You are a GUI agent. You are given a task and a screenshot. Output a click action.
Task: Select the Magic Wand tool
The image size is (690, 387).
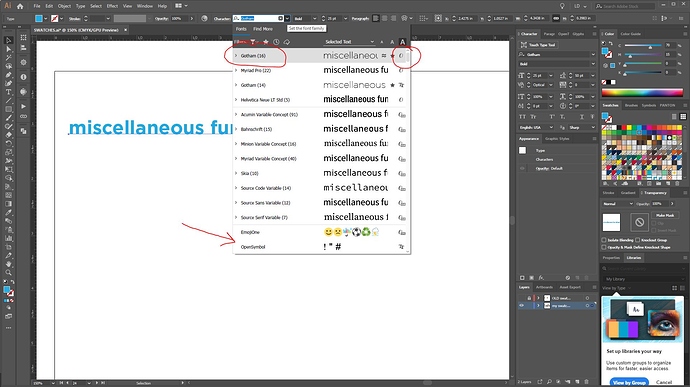click(x=8, y=58)
